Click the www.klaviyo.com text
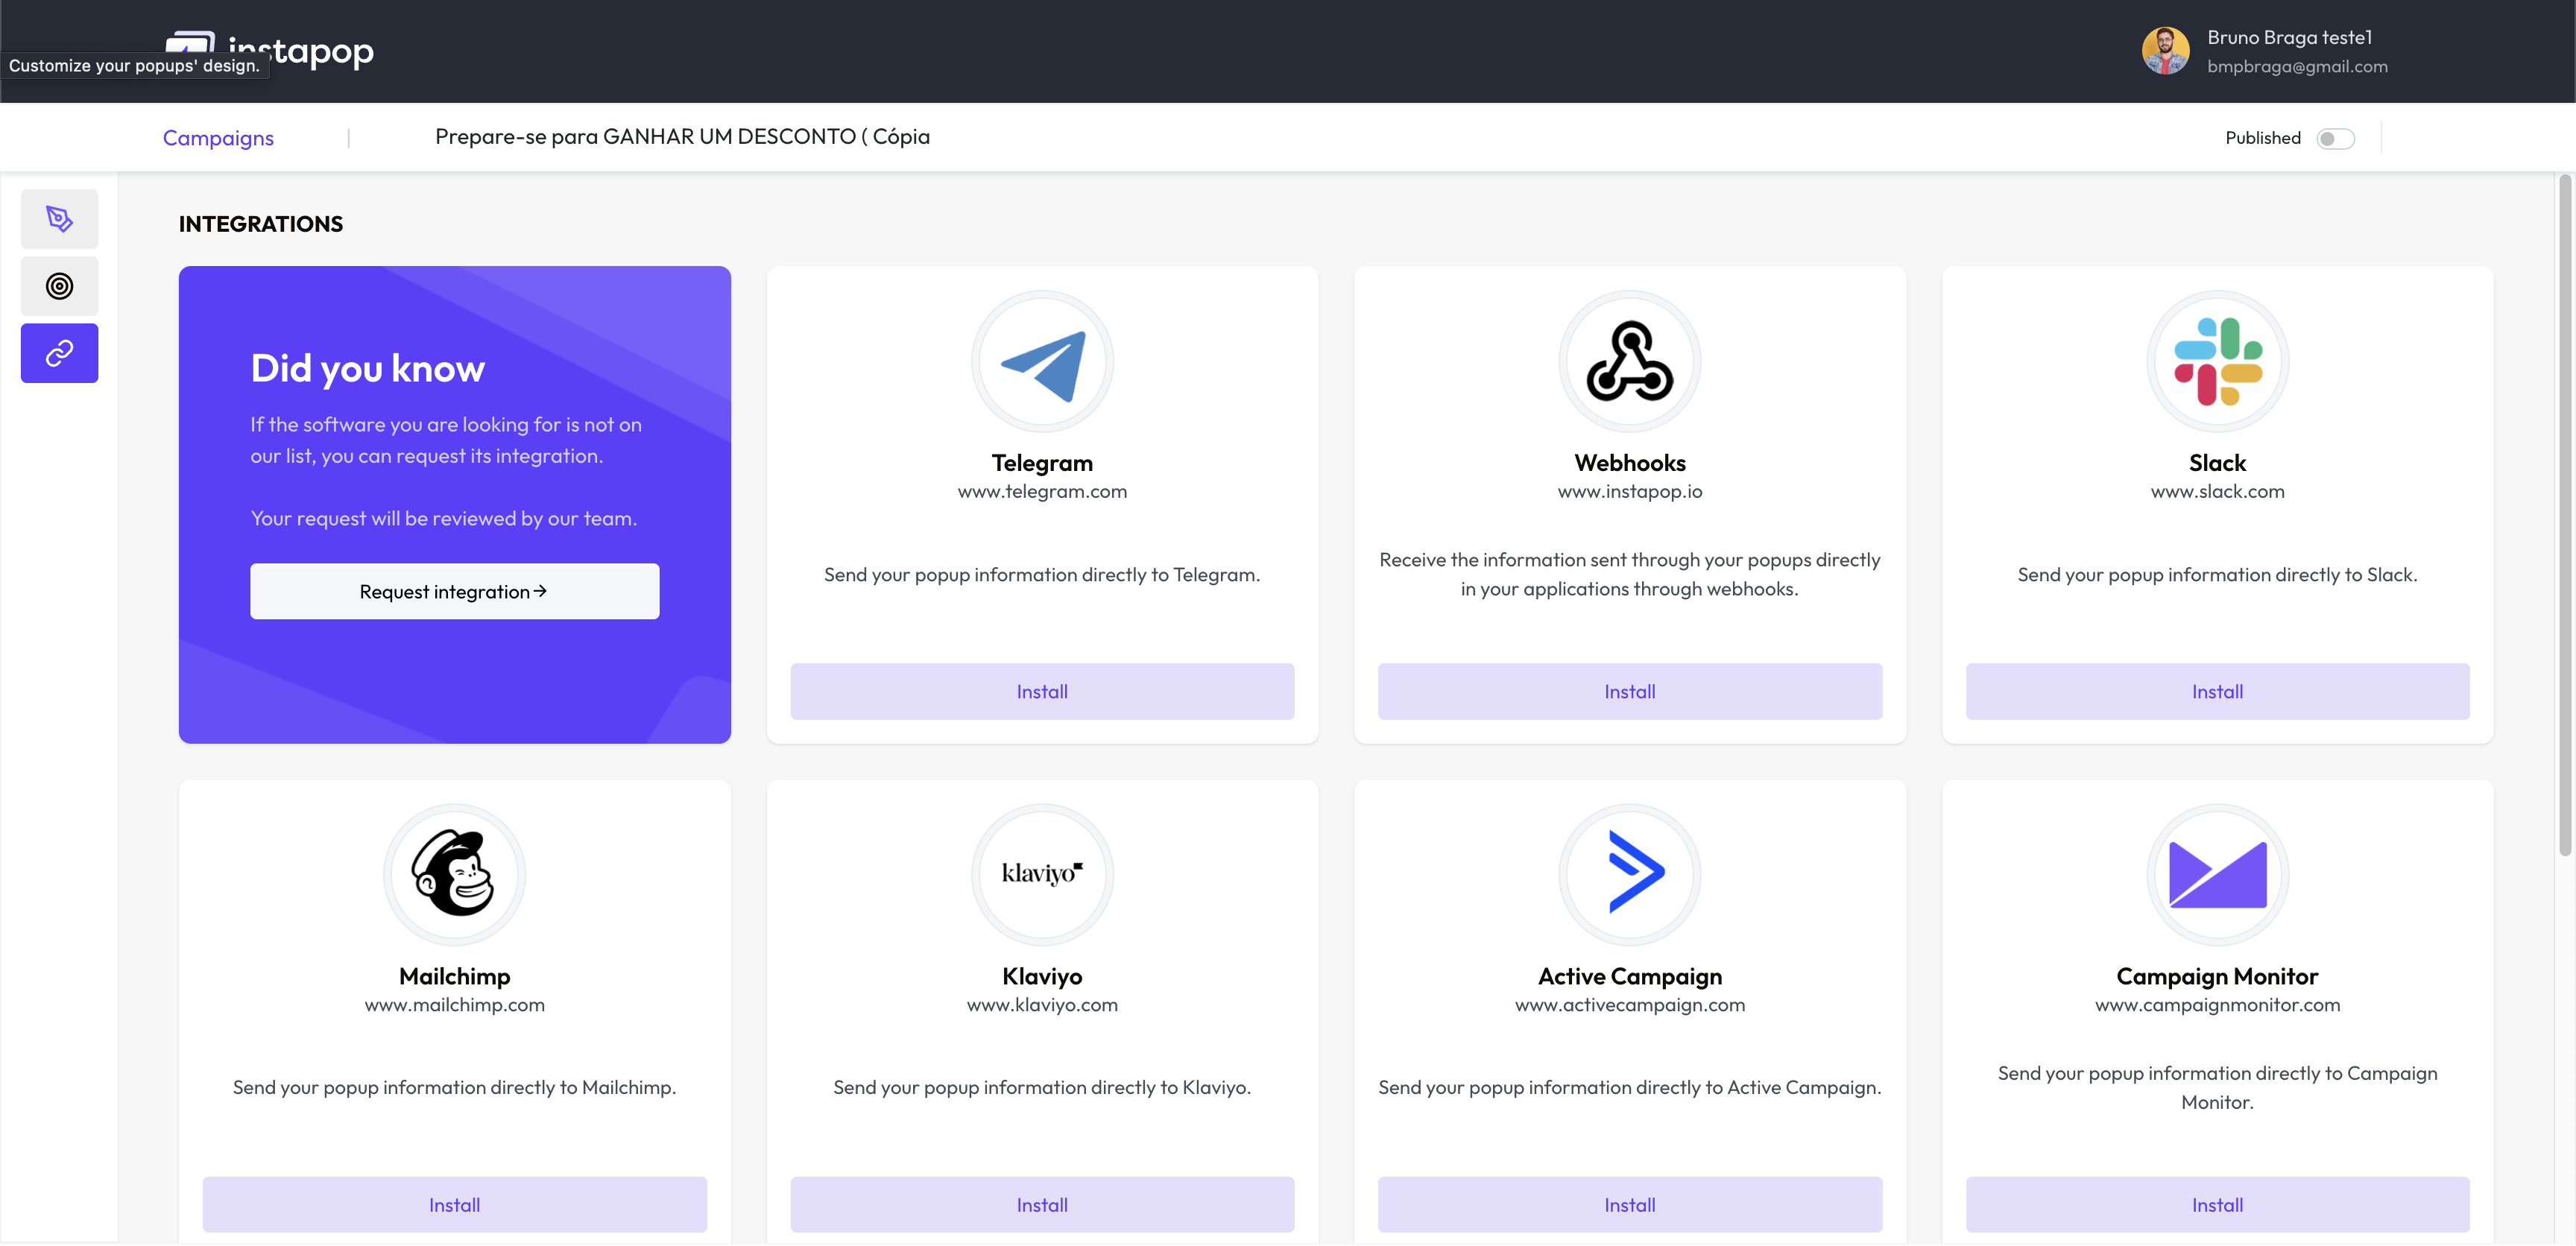This screenshot has height=1246, width=2576. tap(1042, 1004)
